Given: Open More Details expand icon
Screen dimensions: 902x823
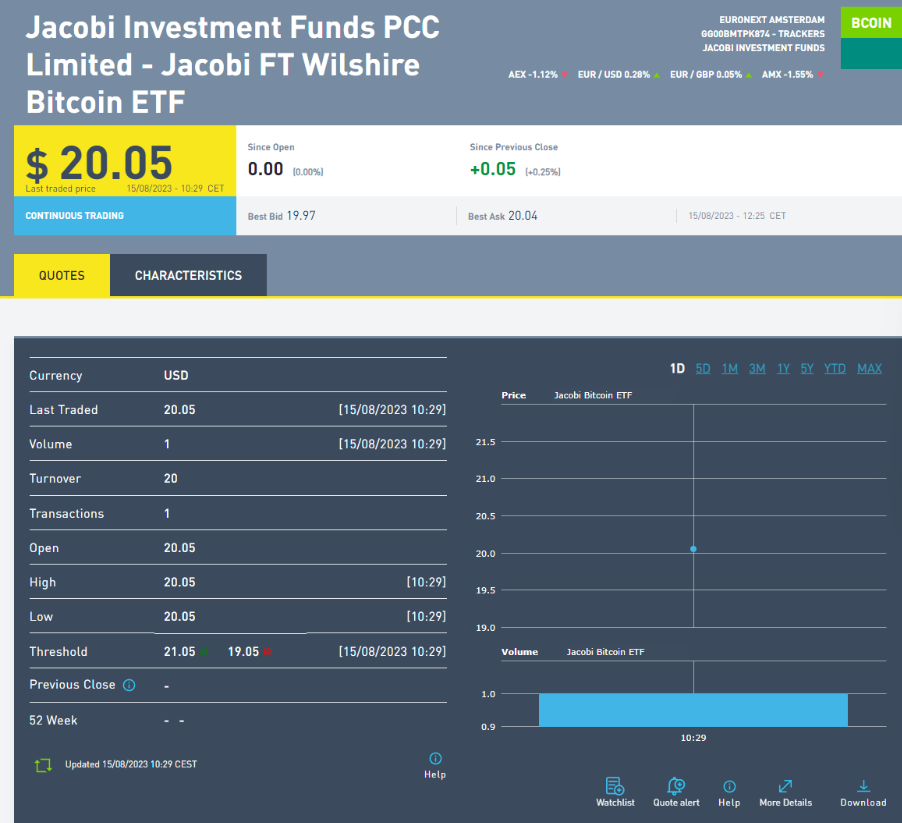Looking at the screenshot, I should pos(785,787).
